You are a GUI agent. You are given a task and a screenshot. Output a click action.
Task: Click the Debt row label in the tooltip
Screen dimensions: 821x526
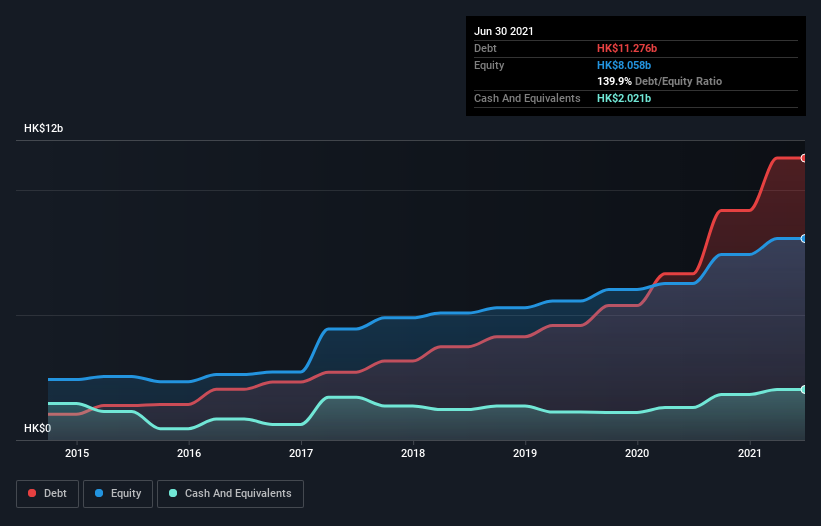[485, 48]
